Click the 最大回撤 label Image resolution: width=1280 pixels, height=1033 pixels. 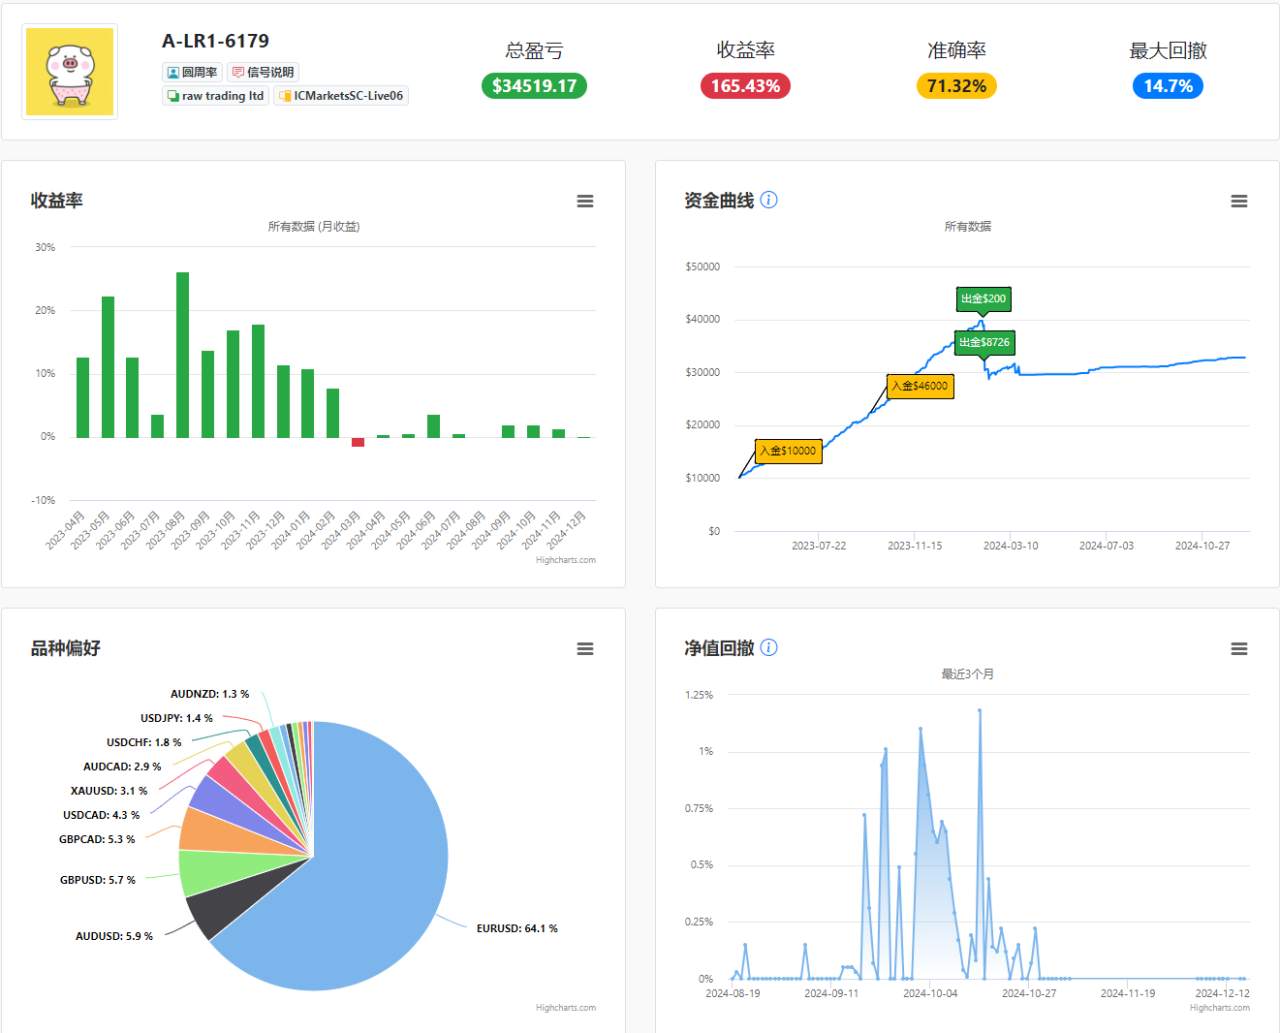click(1168, 51)
